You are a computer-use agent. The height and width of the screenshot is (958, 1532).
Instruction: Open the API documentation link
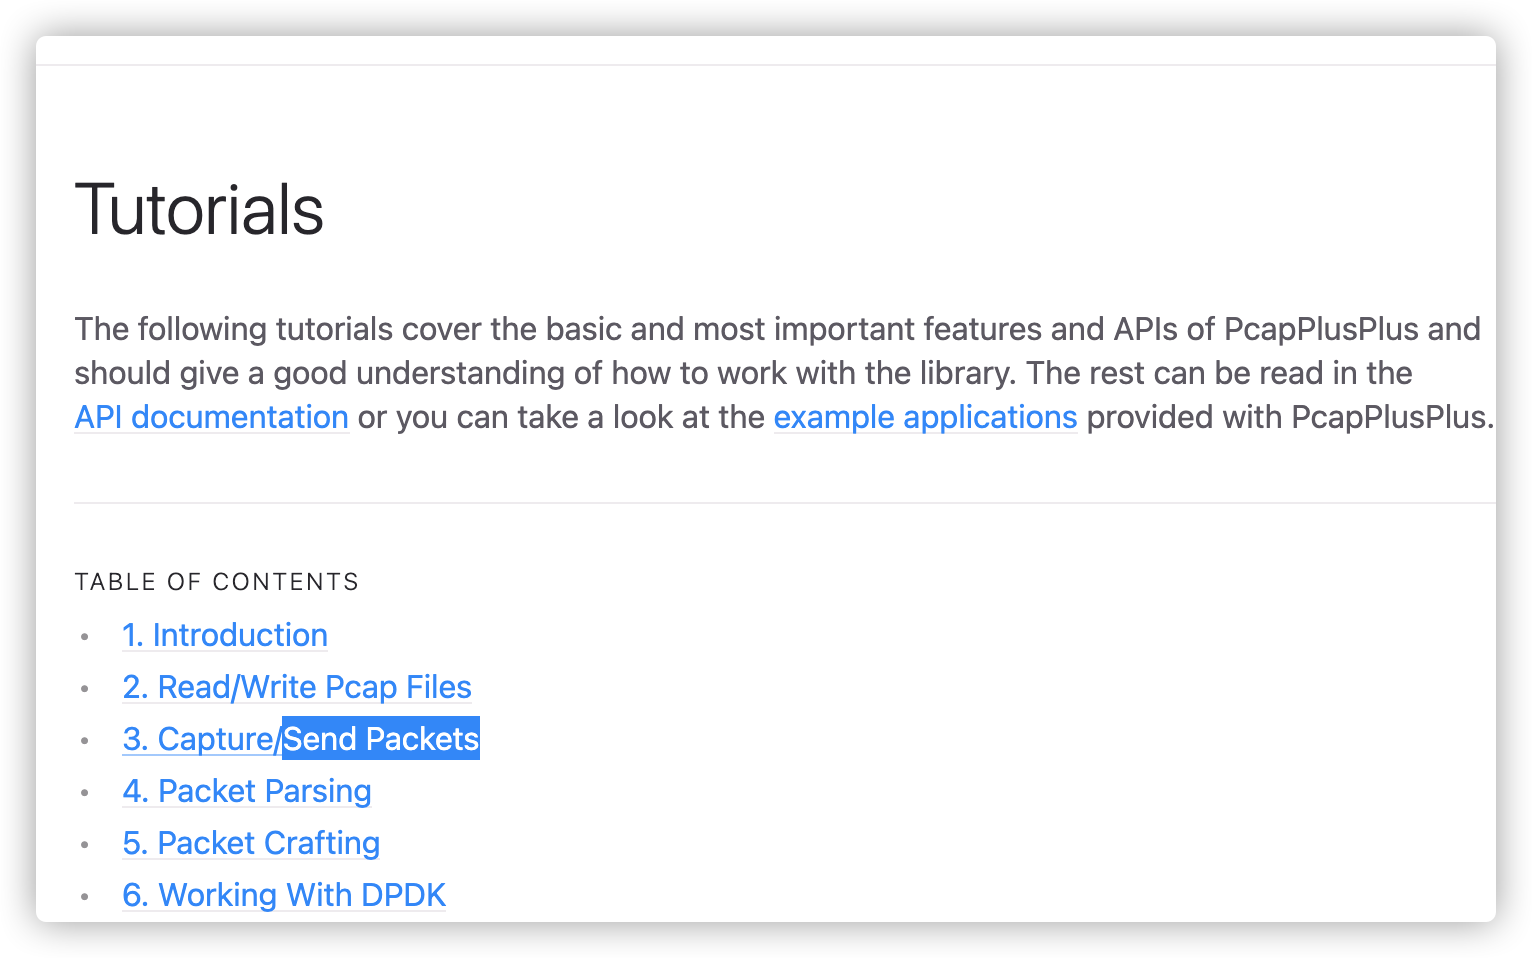(x=210, y=417)
